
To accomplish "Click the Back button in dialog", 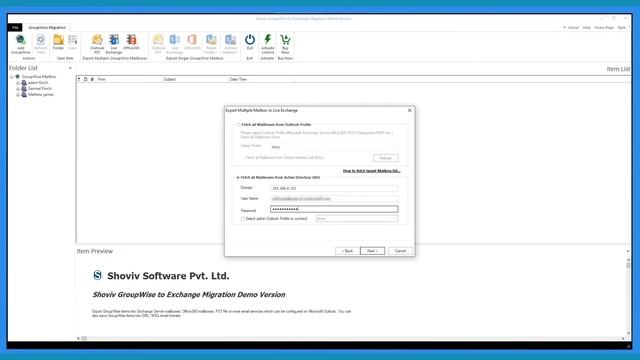I will pyautogui.click(x=347, y=251).
